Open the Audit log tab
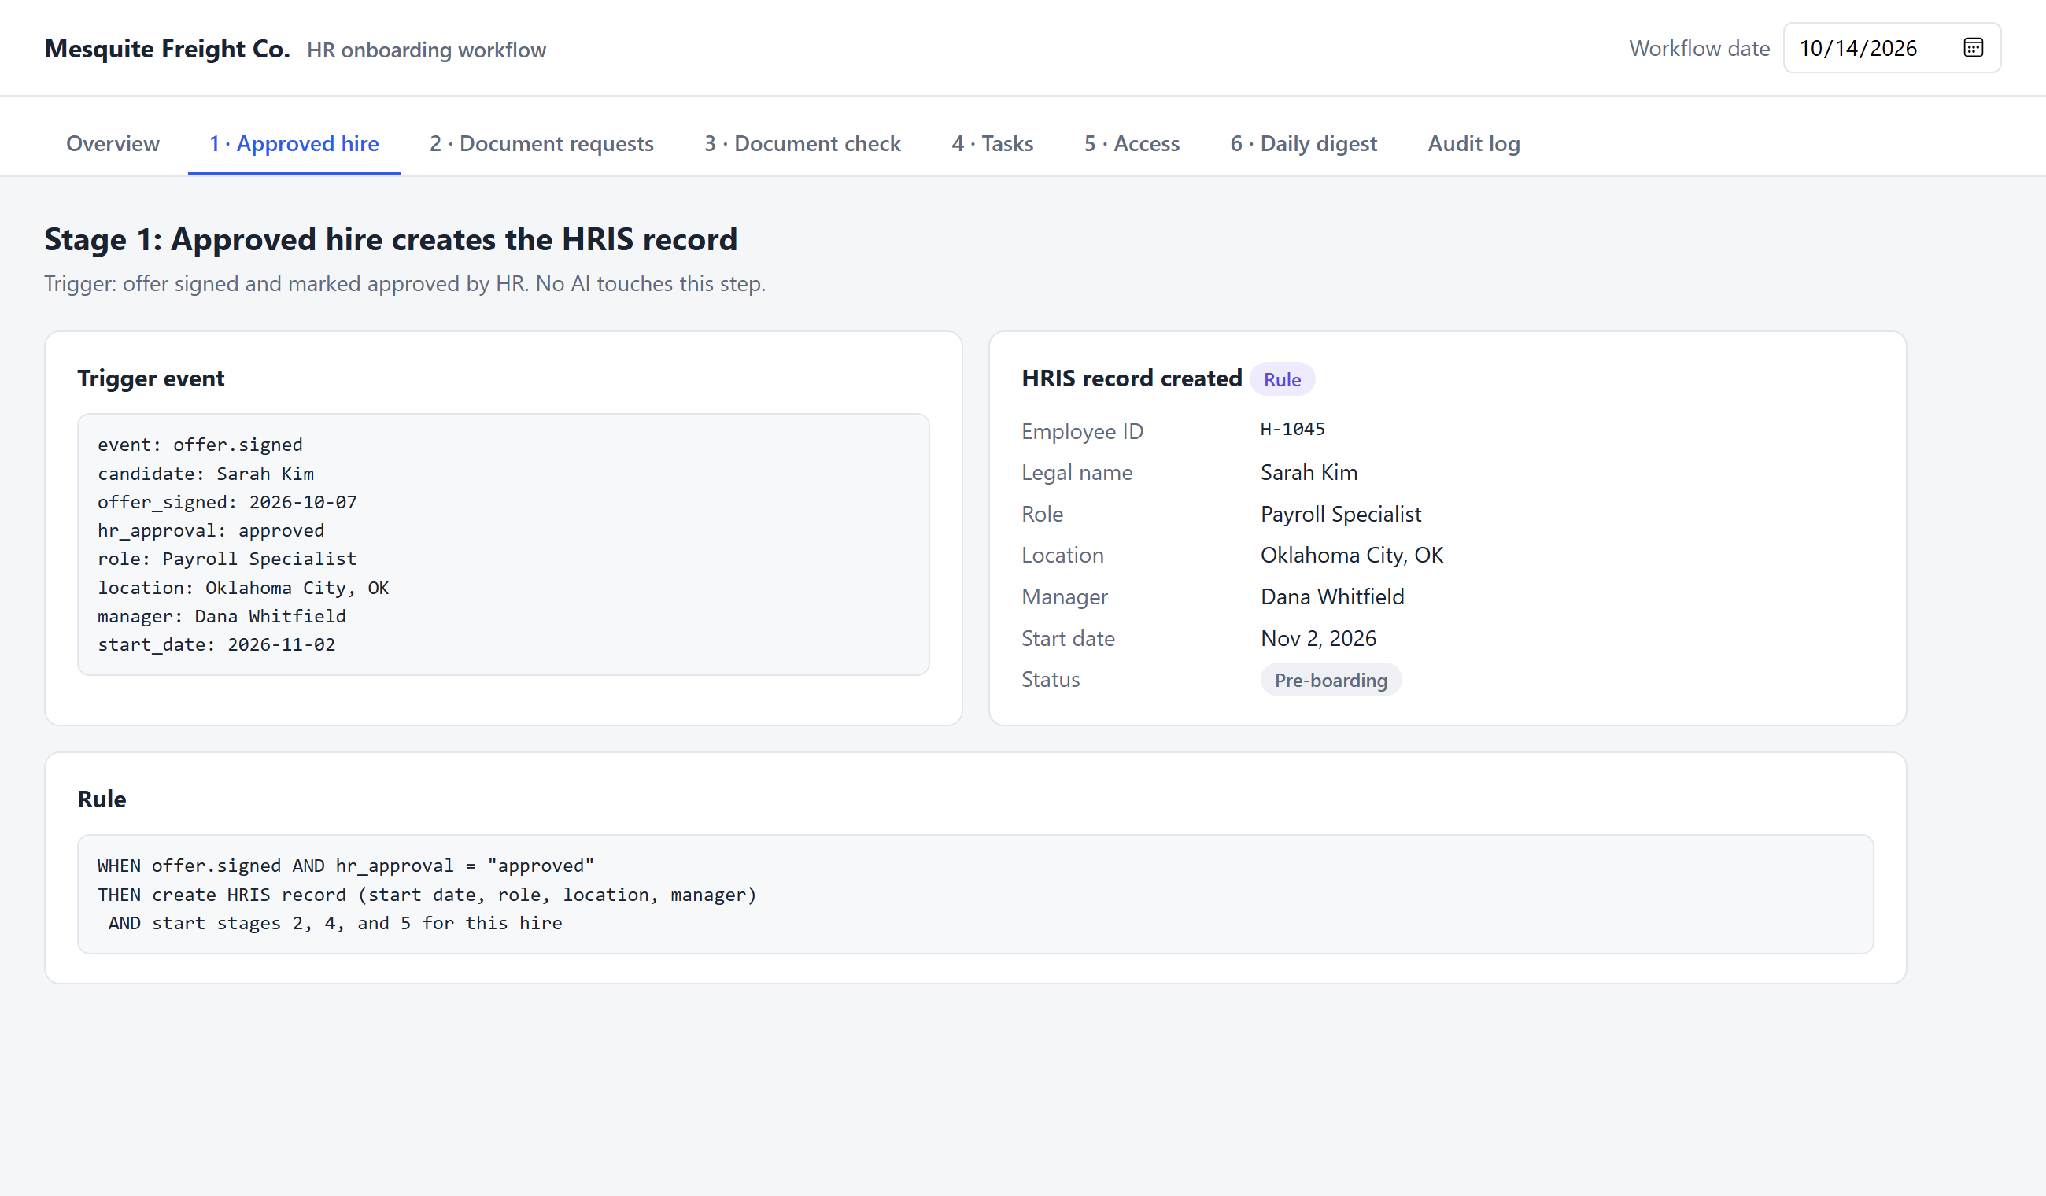Screen dimensions: 2046x1196 point(1473,143)
